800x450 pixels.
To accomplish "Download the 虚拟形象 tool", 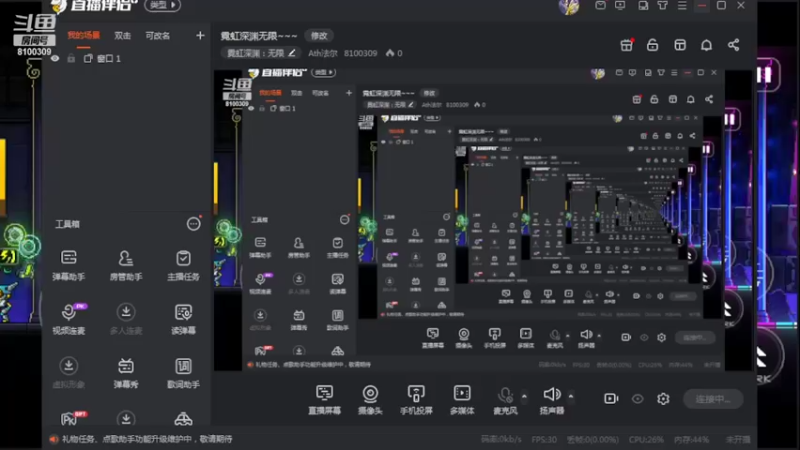I will click(x=68, y=373).
